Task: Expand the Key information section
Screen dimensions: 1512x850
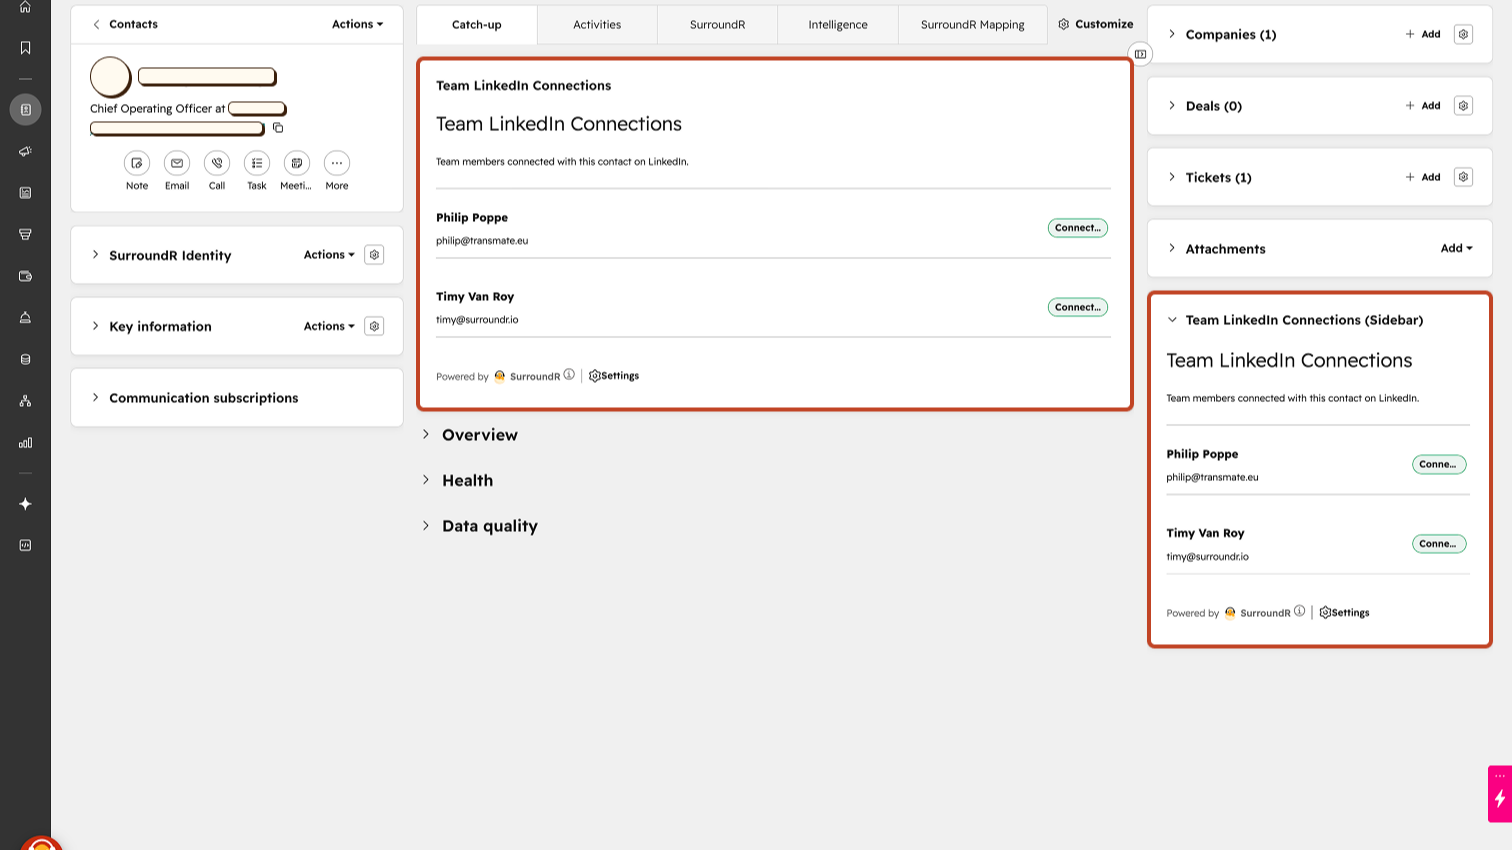Action: 96,326
